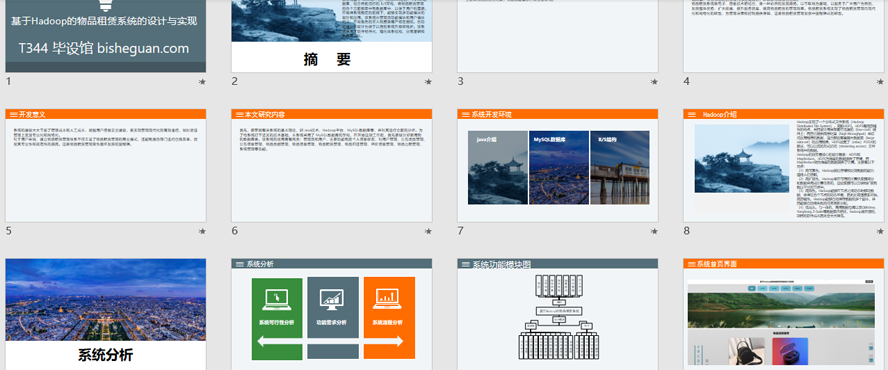Click the transition star icon under slide 4
The width and height of the screenshot is (888, 370).
coord(880,82)
